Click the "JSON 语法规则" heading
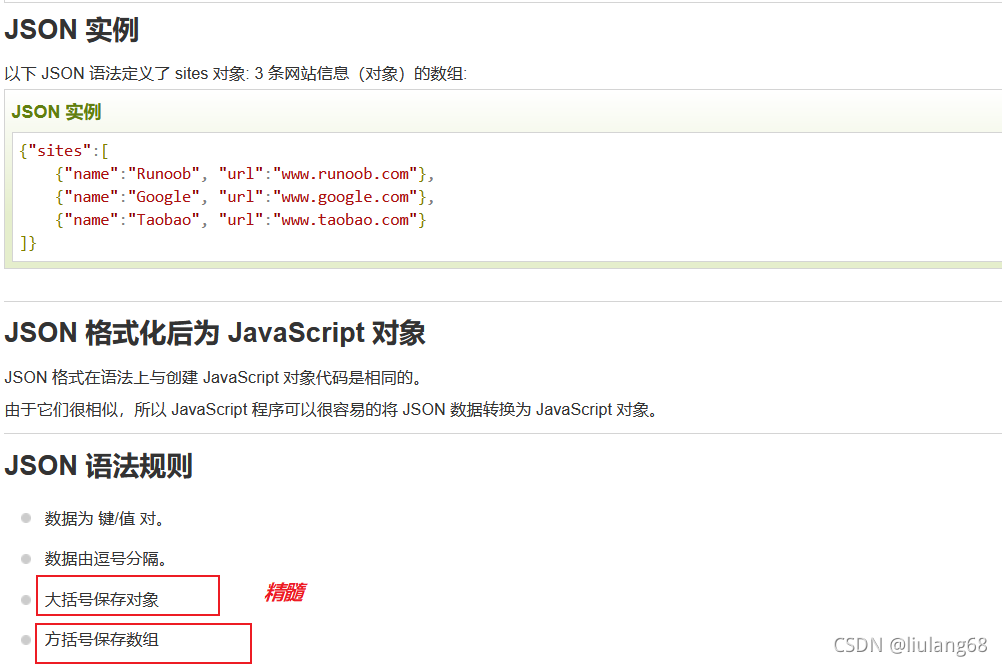Screen dimensions: 1002x666 click(98, 466)
